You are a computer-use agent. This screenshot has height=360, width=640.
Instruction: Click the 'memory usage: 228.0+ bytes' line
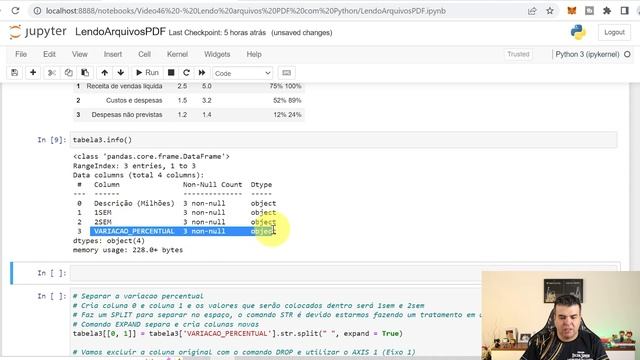click(x=128, y=250)
